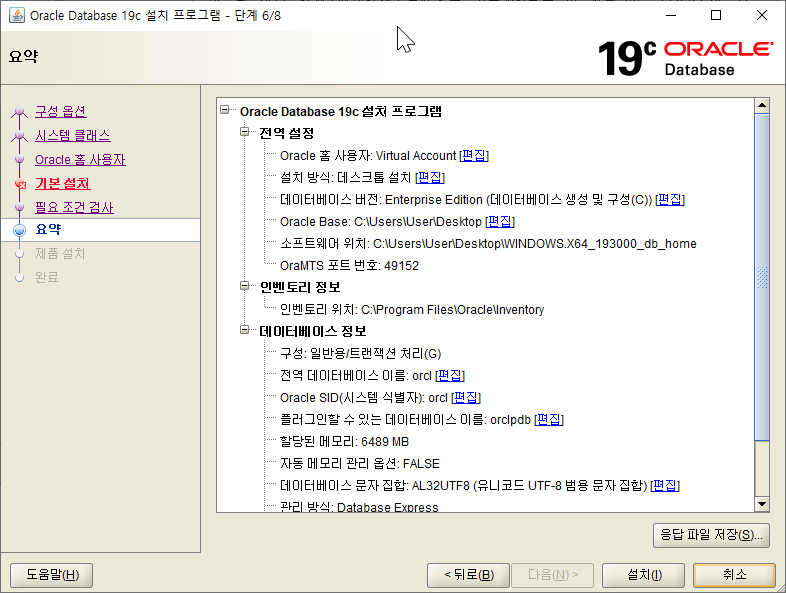Edit the 데이터베이스 버전 Enterprise Edition setting
Viewport: 786px width, 593px height.
[x=670, y=200]
